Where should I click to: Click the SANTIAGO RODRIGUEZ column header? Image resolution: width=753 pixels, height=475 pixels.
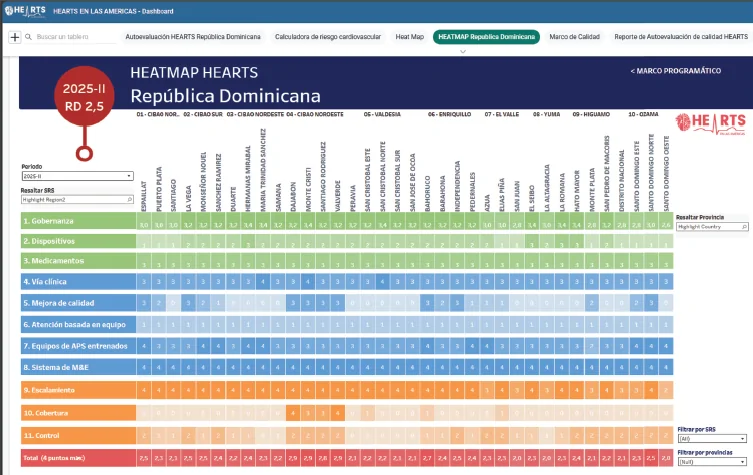click(x=323, y=177)
